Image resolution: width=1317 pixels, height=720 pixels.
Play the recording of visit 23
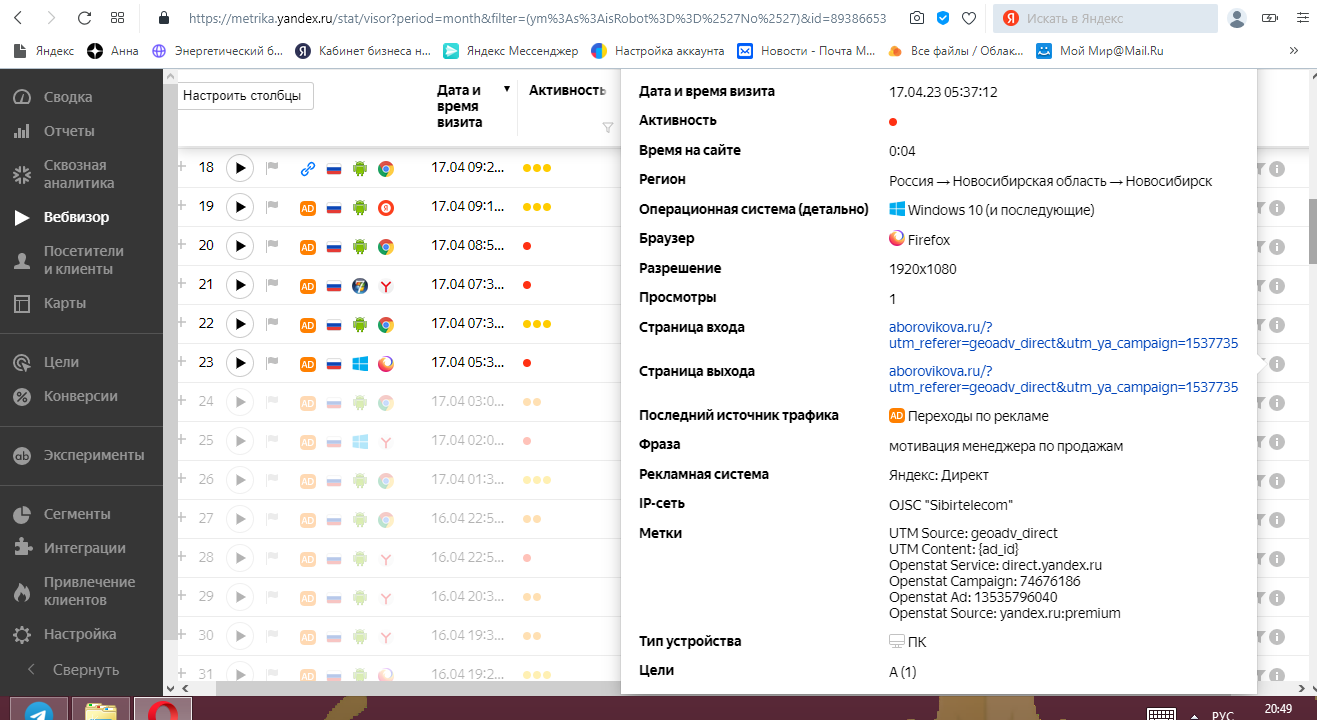pyautogui.click(x=240, y=363)
